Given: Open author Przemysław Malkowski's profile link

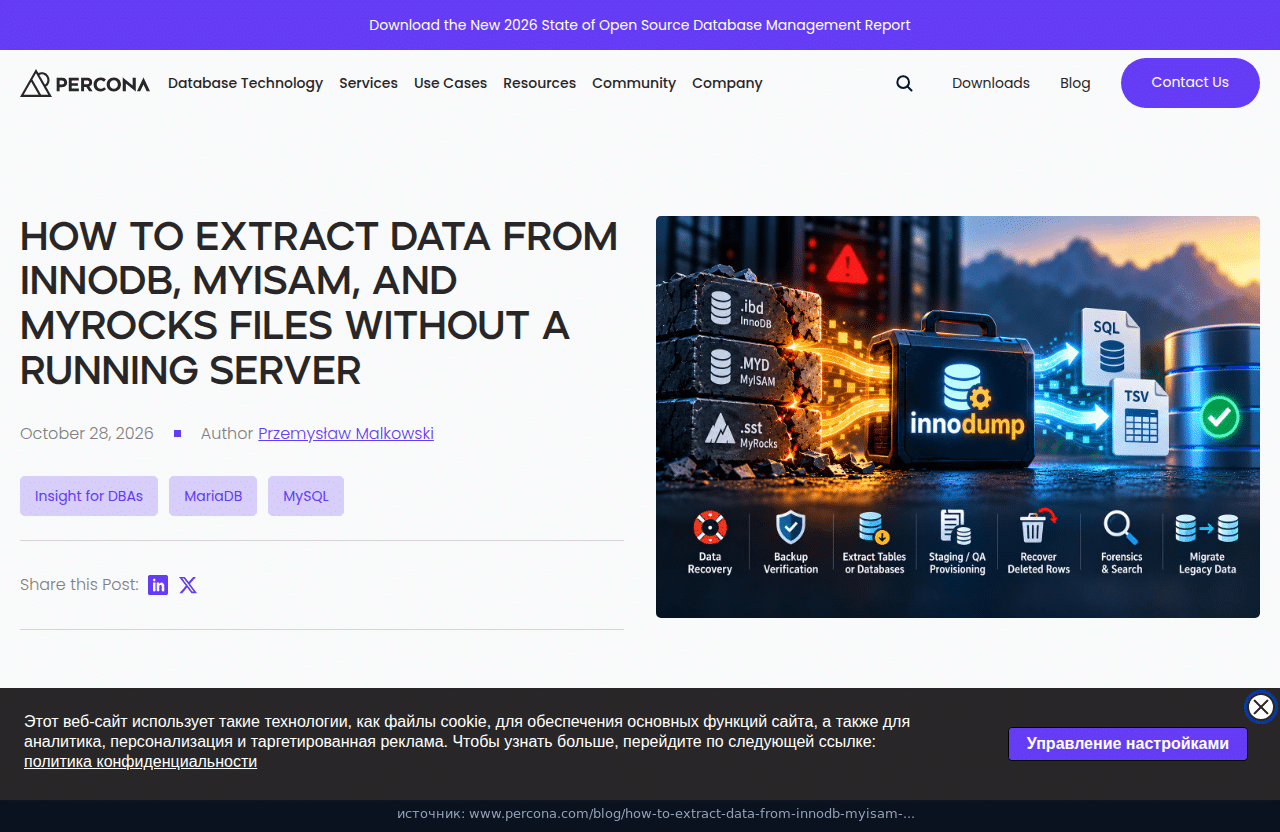Looking at the screenshot, I should click(346, 433).
